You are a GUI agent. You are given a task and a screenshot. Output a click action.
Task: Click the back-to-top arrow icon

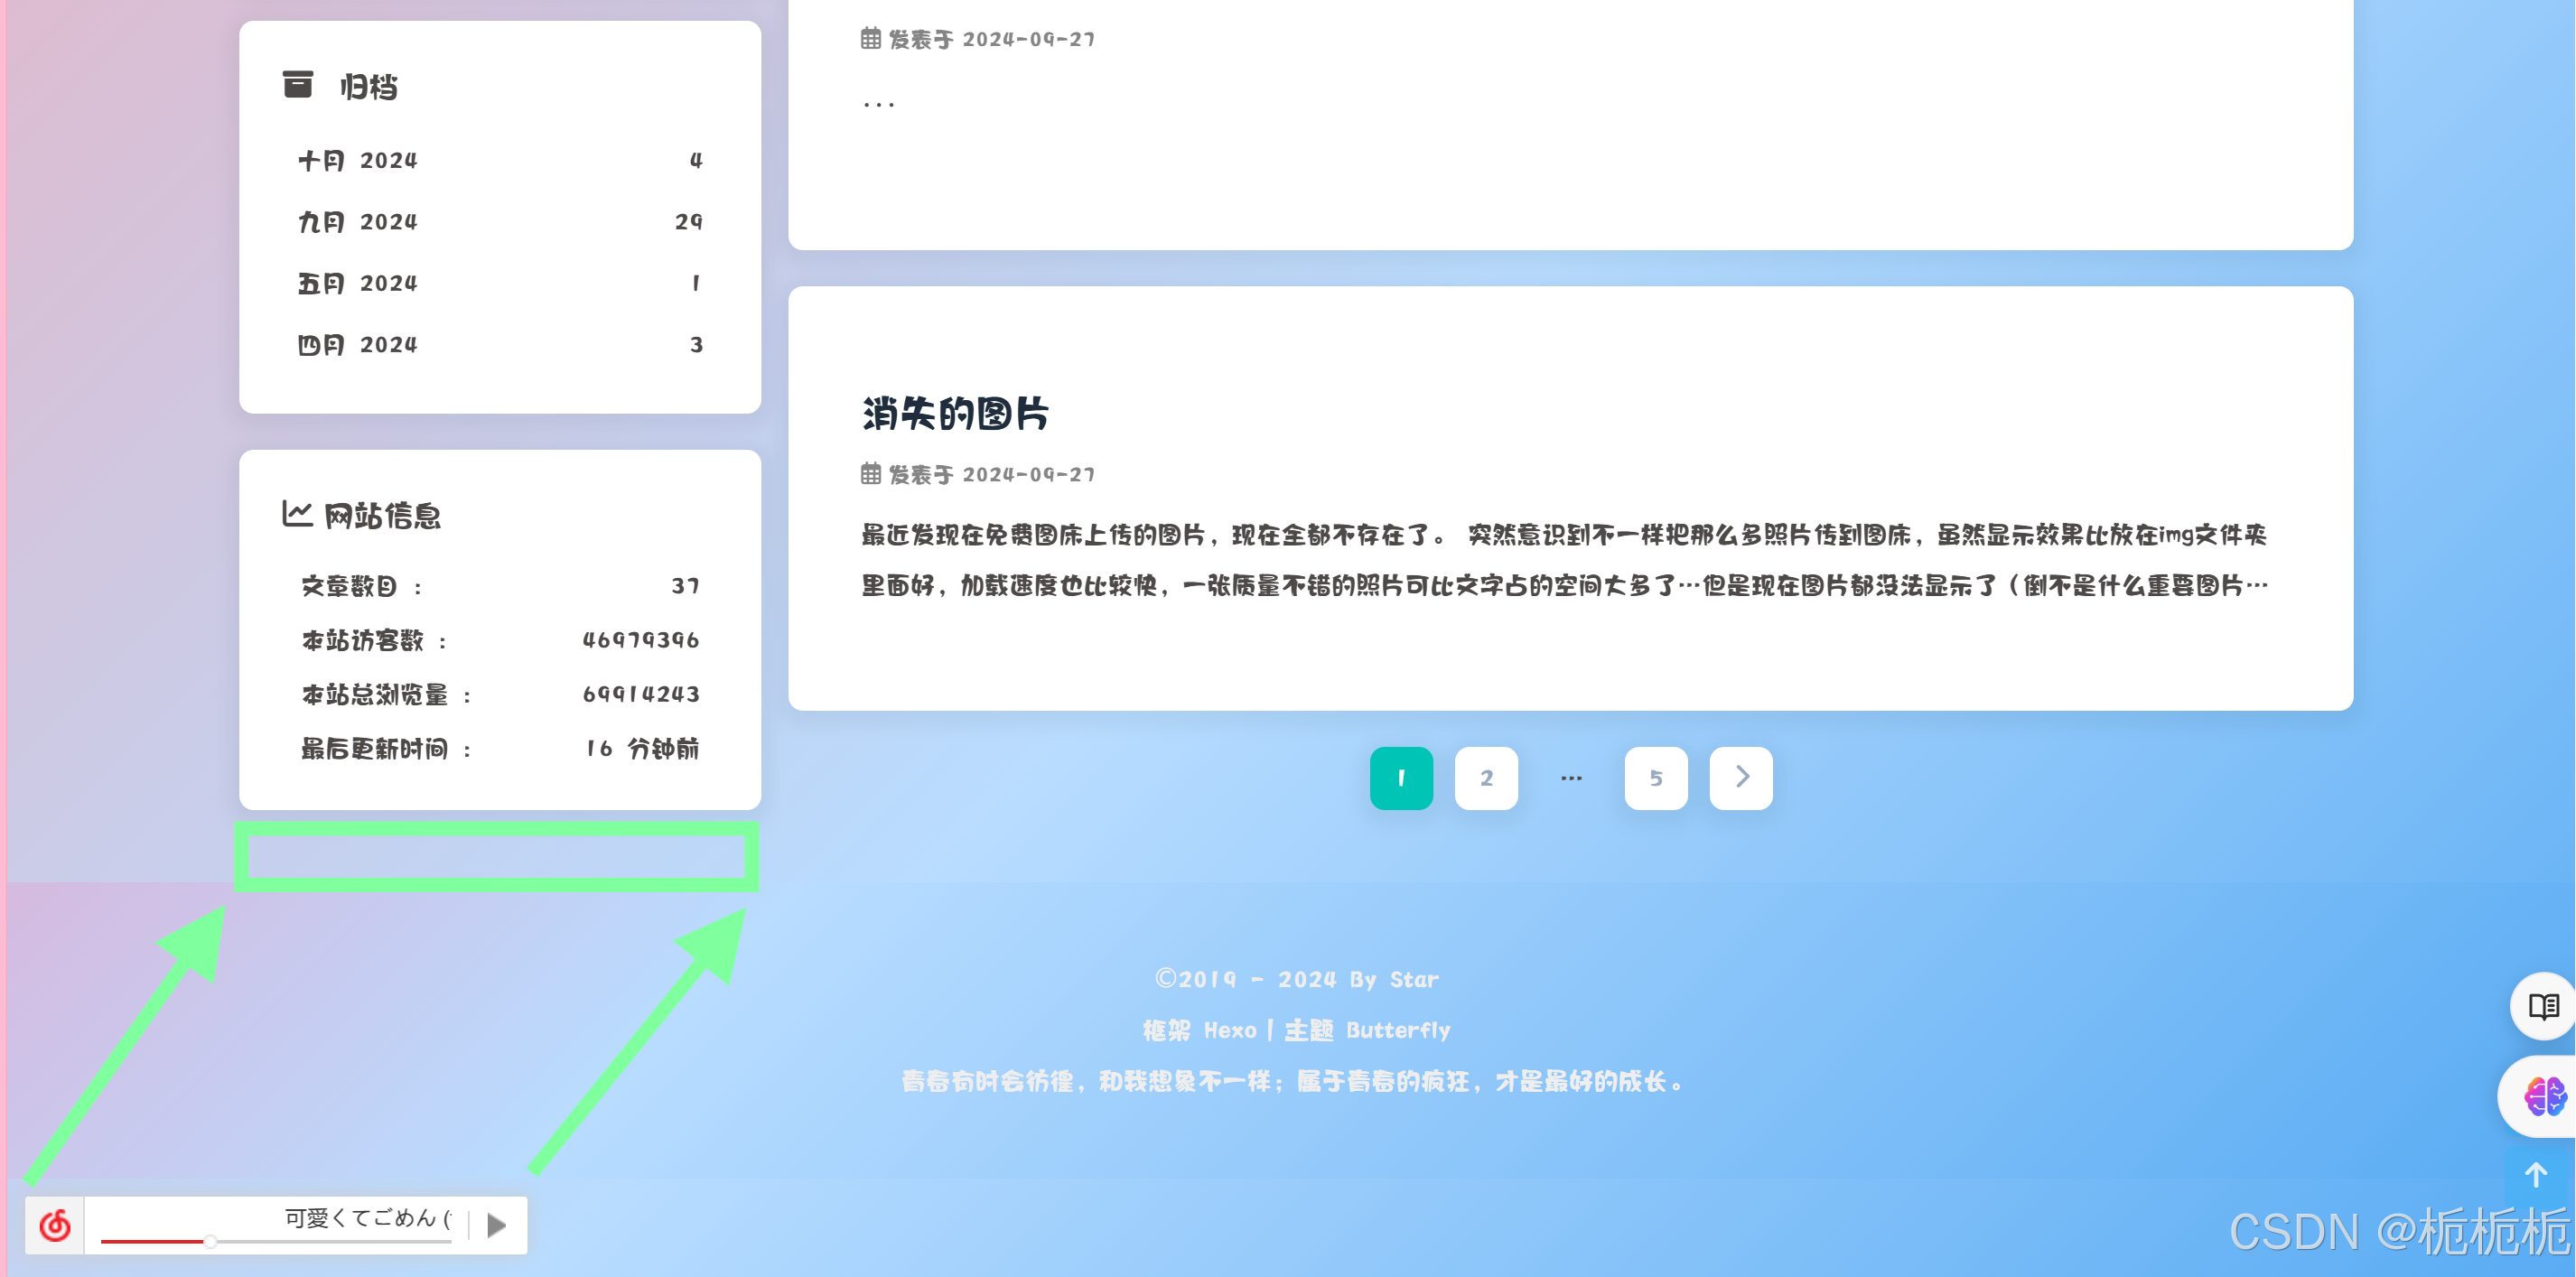(x=2535, y=1175)
